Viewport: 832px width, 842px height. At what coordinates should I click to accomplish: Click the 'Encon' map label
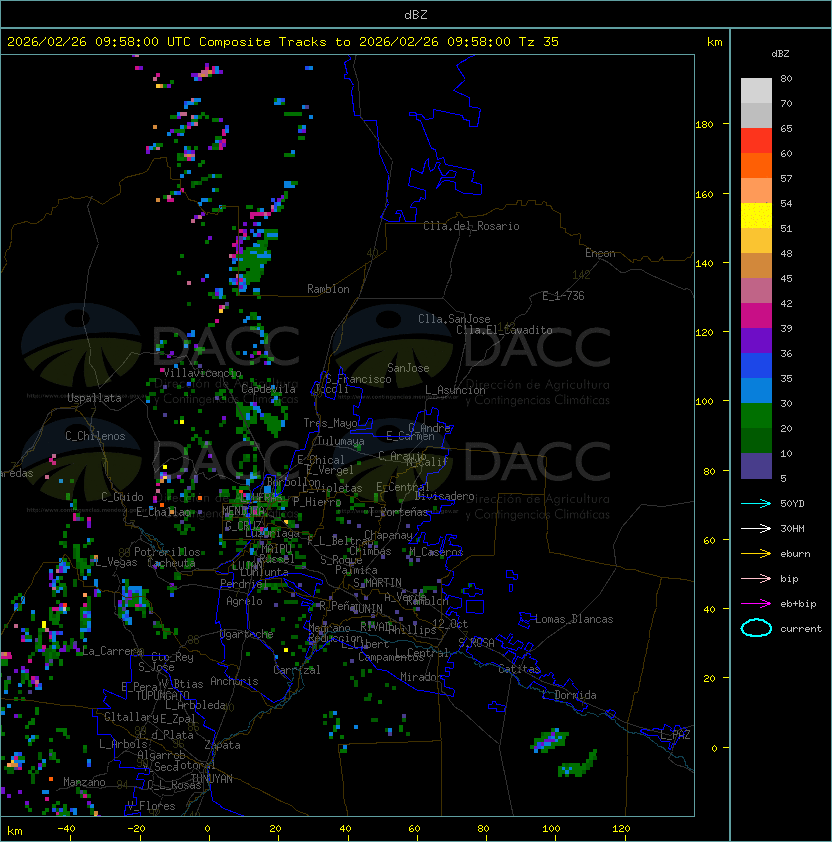point(600,253)
